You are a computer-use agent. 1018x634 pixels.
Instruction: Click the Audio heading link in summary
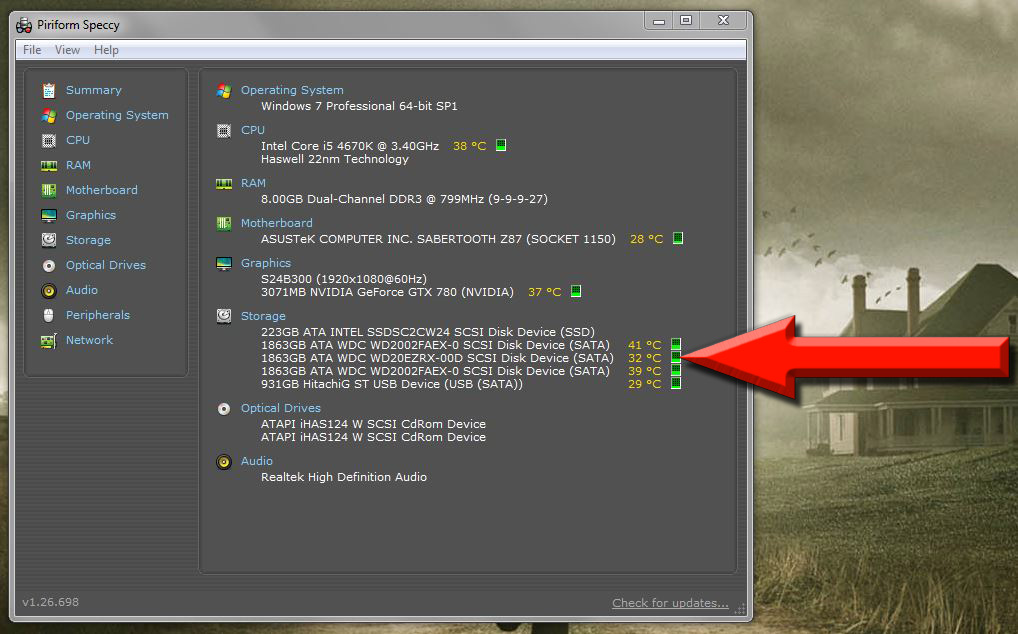click(256, 461)
